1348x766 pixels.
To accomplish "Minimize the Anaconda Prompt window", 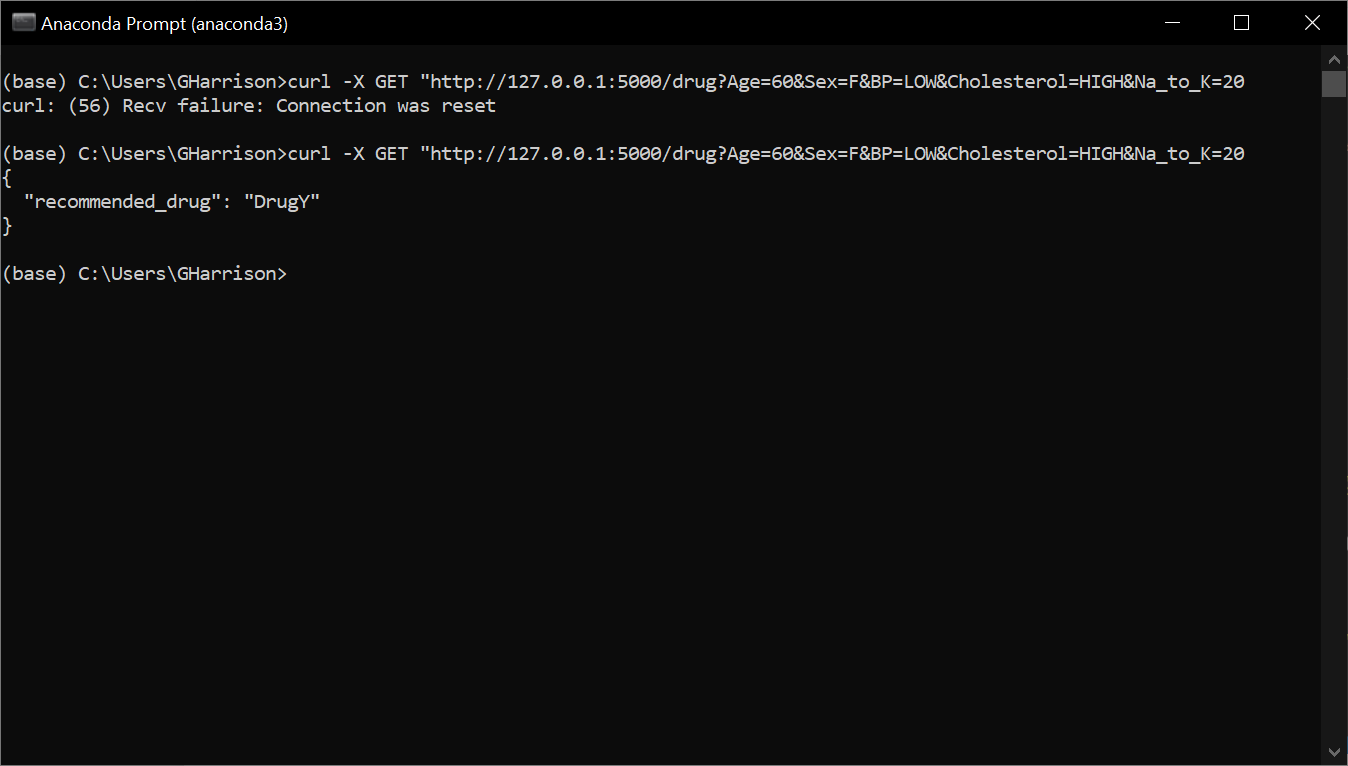I will click(x=1171, y=23).
